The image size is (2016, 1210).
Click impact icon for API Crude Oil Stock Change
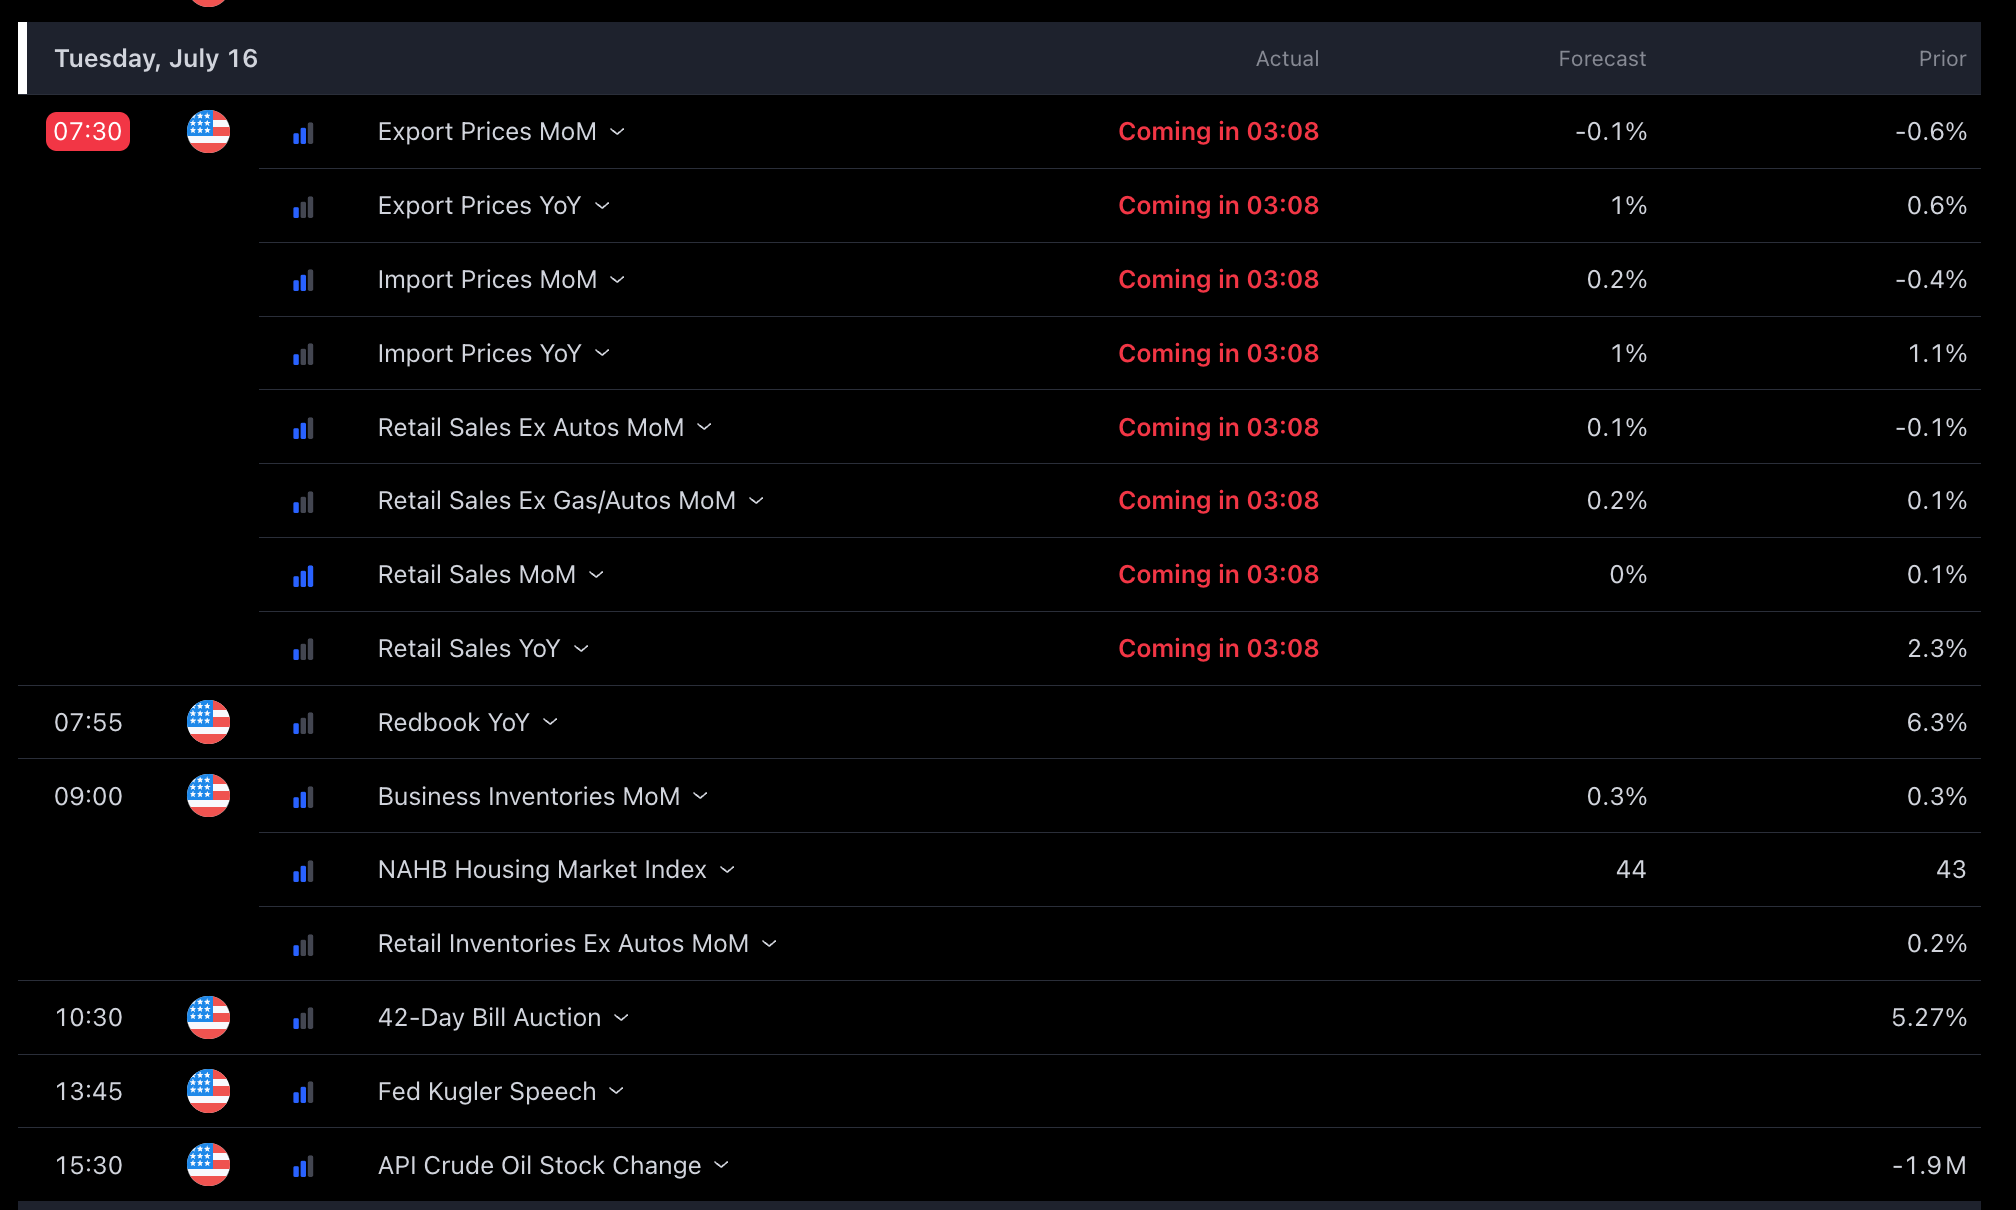(x=303, y=1166)
